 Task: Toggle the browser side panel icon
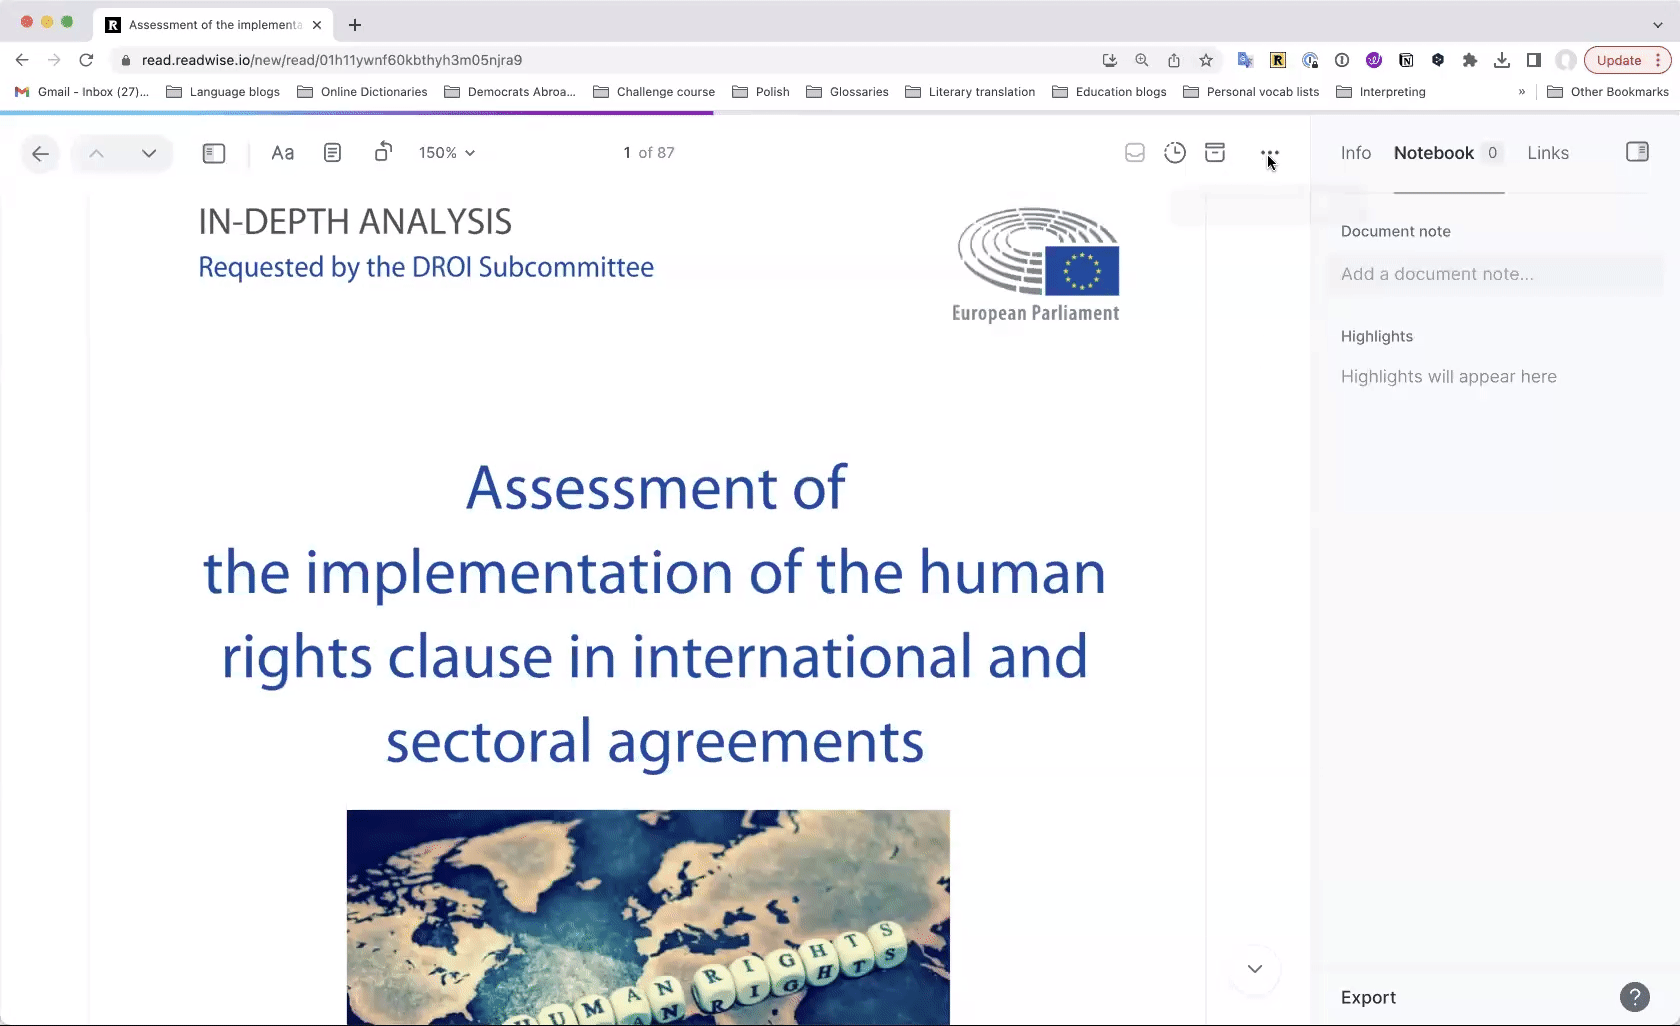tap(1534, 60)
